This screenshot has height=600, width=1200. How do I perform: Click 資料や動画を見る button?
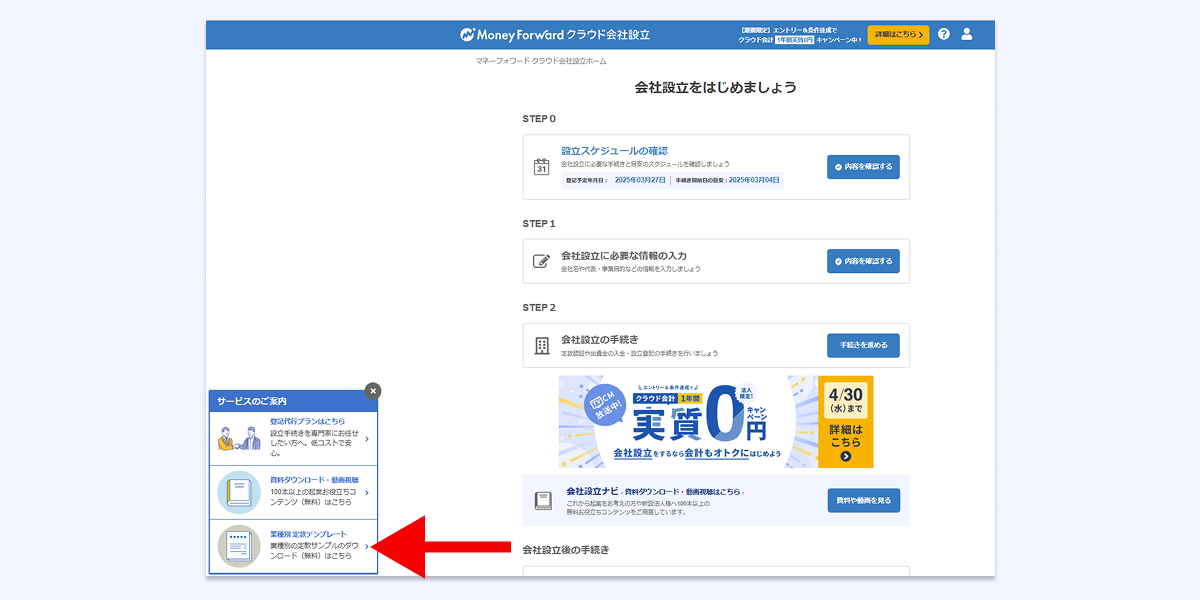coord(863,500)
